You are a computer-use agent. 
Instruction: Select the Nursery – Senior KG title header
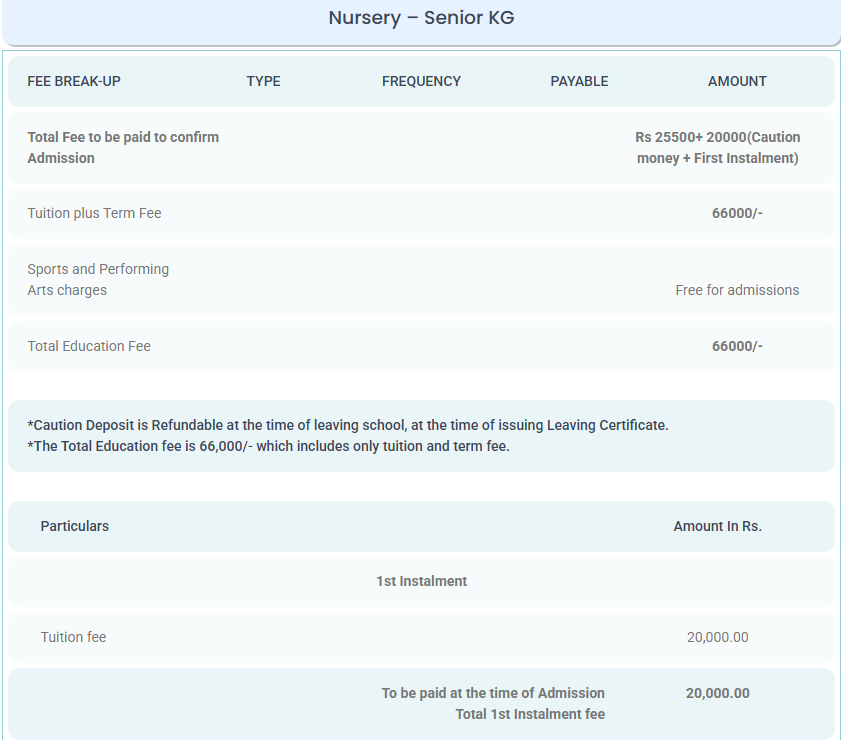coord(421,17)
